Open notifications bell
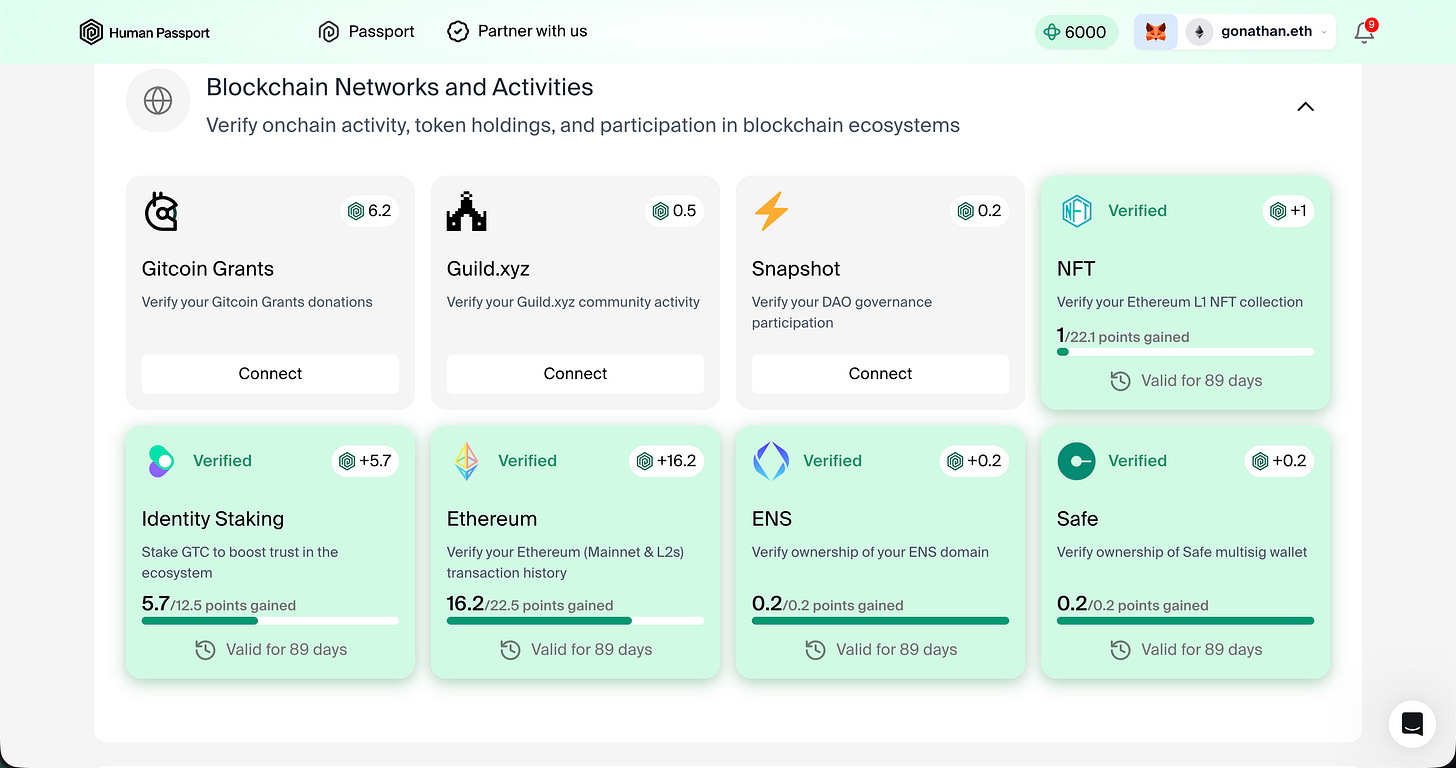The width and height of the screenshot is (1456, 768). [1365, 31]
